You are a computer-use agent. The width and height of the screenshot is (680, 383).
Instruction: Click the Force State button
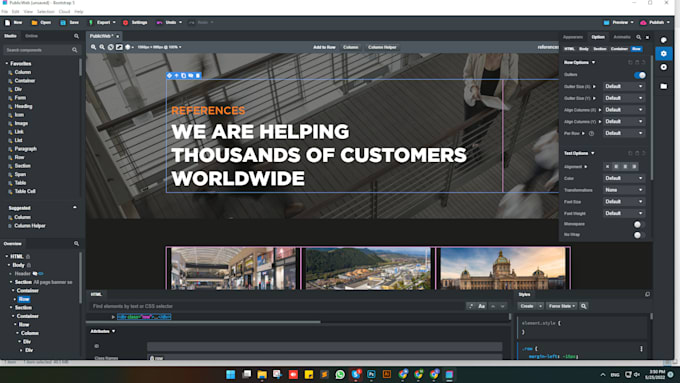[561, 306]
